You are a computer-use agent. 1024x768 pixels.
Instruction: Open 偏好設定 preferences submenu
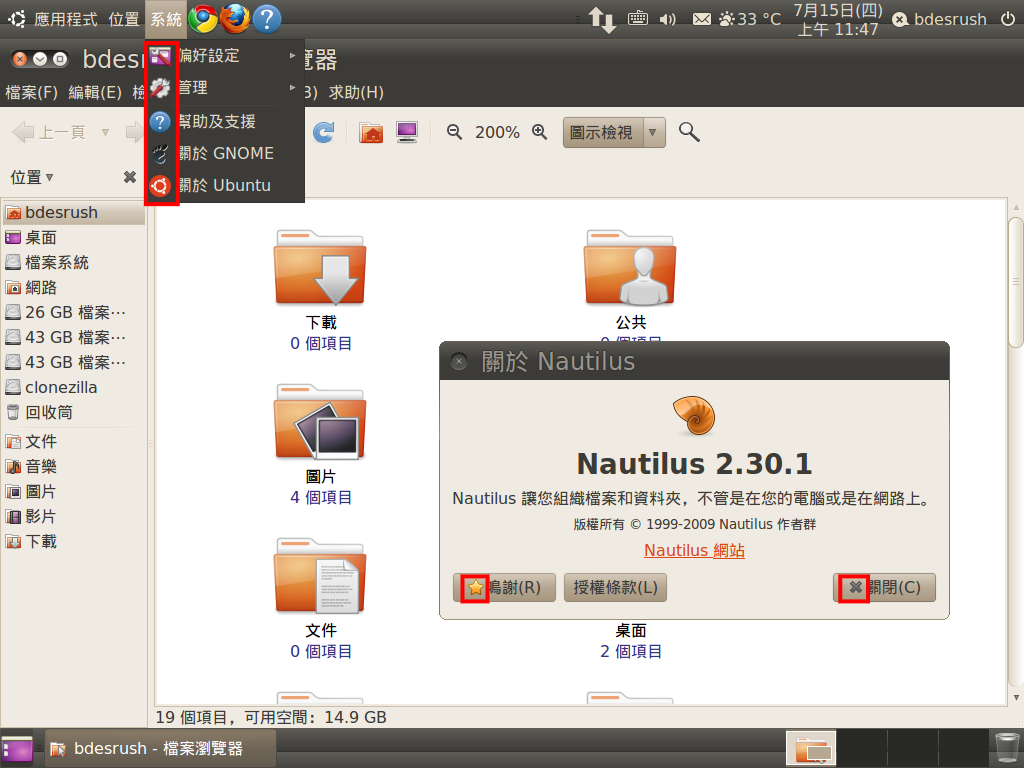click(225, 56)
